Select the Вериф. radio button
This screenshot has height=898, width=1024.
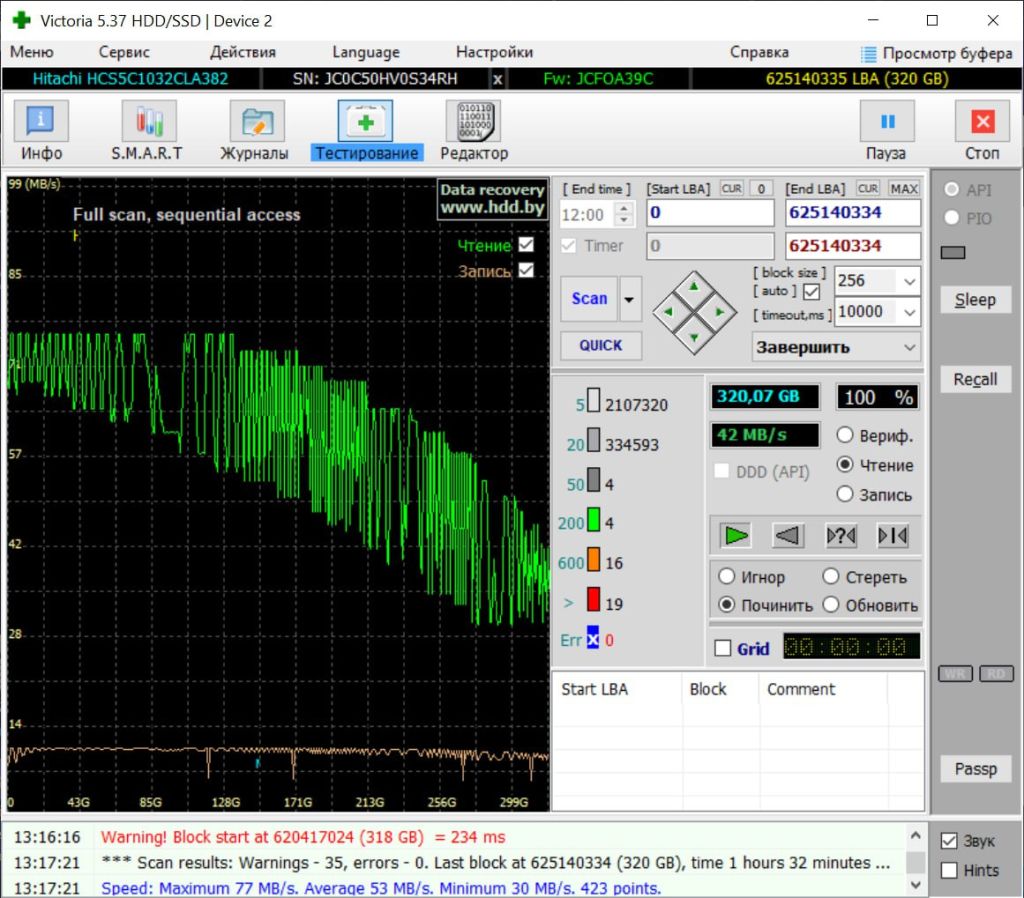(845, 435)
